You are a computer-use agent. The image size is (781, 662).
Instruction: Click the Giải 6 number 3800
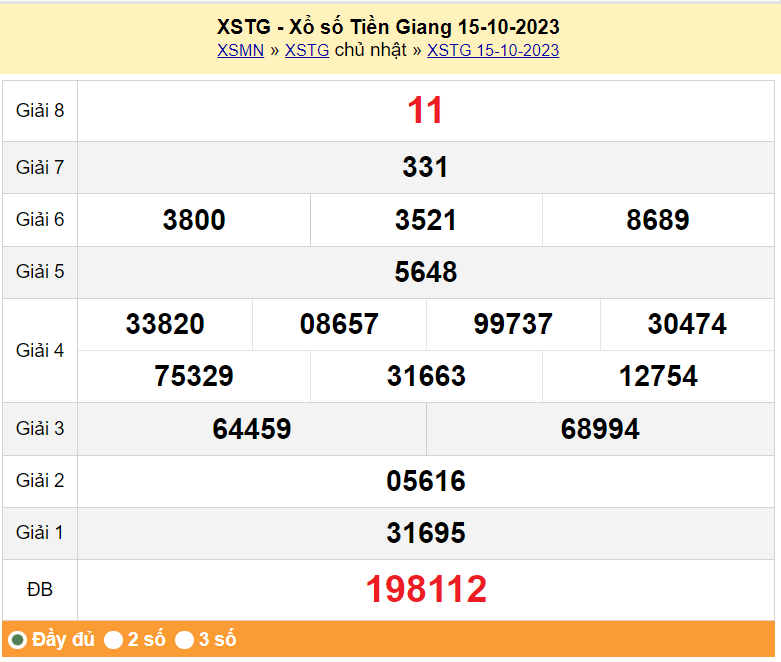click(x=194, y=220)
